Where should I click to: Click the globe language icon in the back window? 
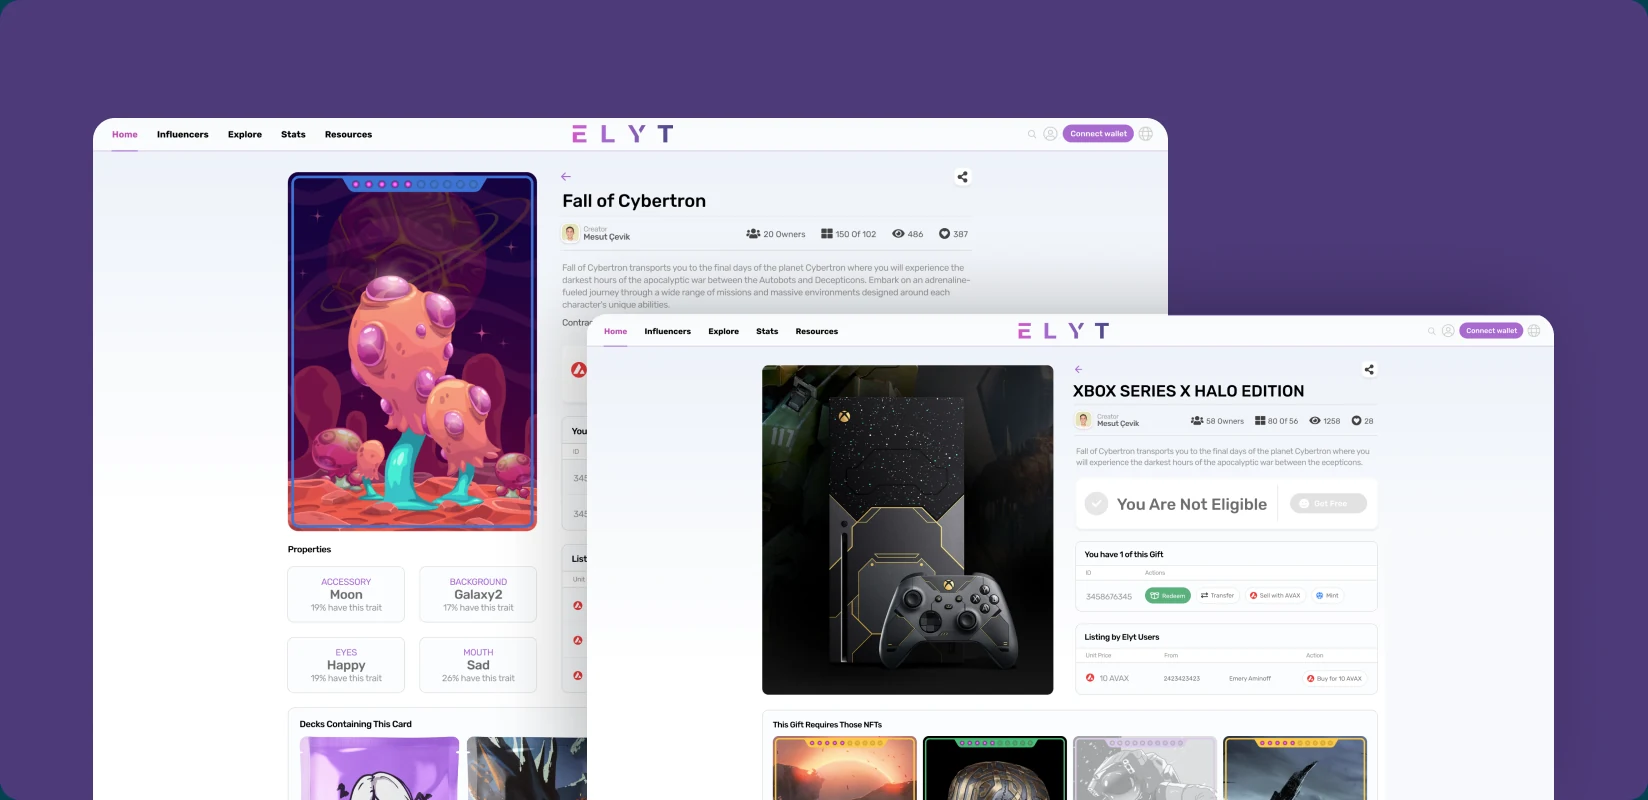(1146, 134)
